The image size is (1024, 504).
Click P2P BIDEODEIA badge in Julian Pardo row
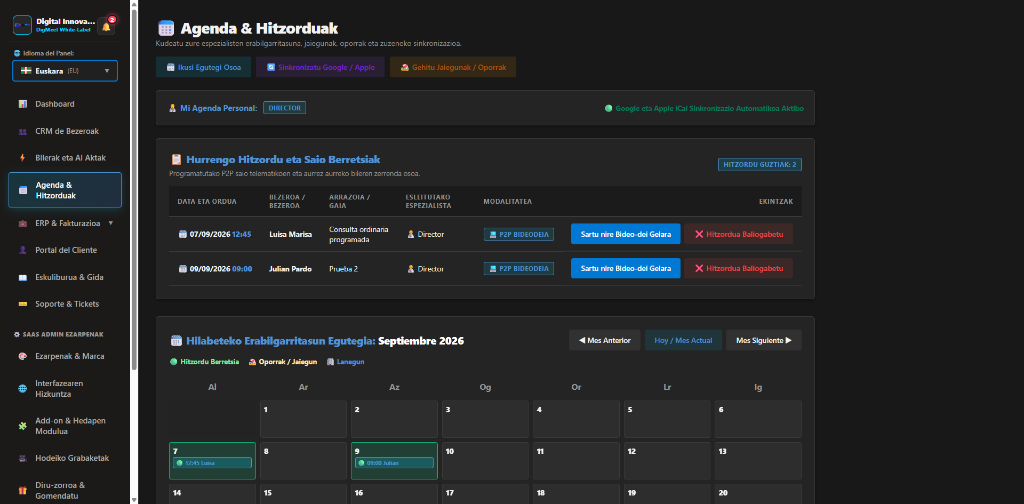(519, 268)
